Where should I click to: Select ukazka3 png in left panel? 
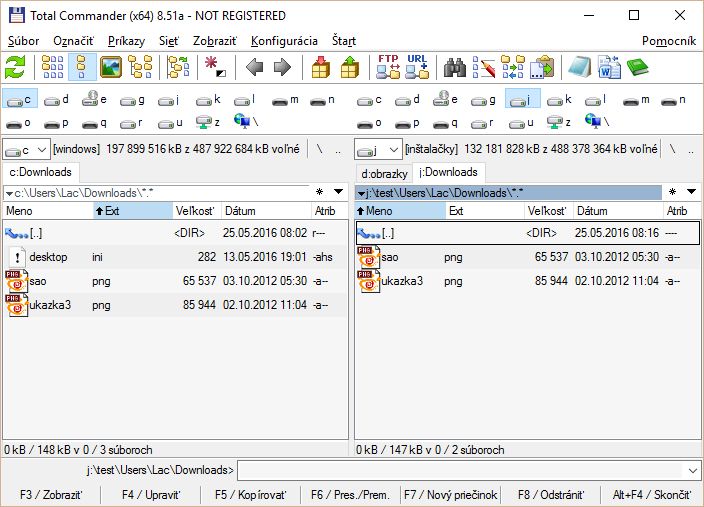coord(175,305)
